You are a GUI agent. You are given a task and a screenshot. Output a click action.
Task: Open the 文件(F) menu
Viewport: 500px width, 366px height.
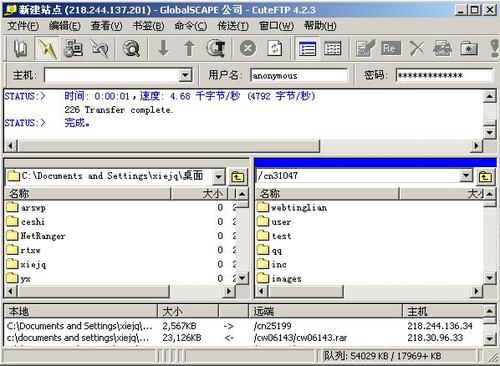click(x=23, y=26)
